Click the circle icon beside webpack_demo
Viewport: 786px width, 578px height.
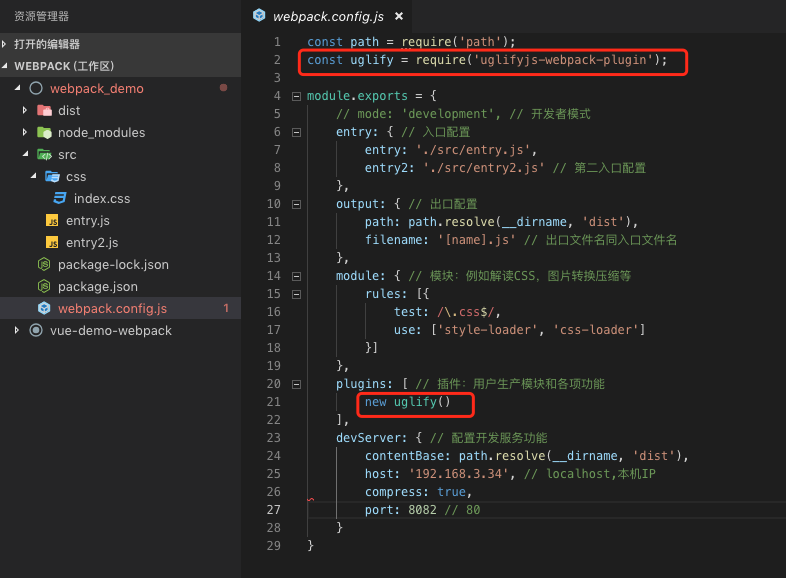click(x=36, y=88)
